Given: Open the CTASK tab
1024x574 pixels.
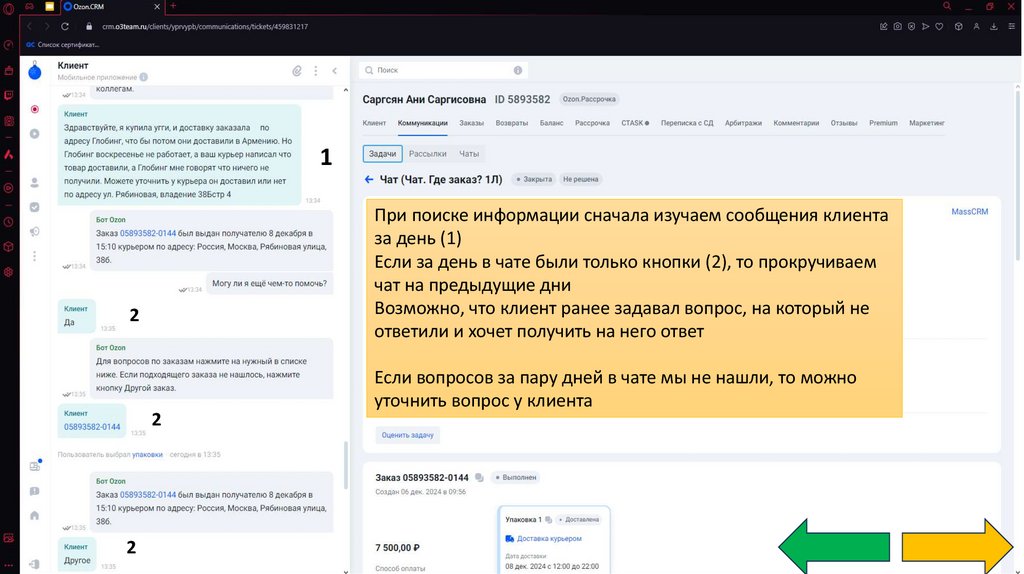Looking at the screenshot, I should (x=635, y=123).
